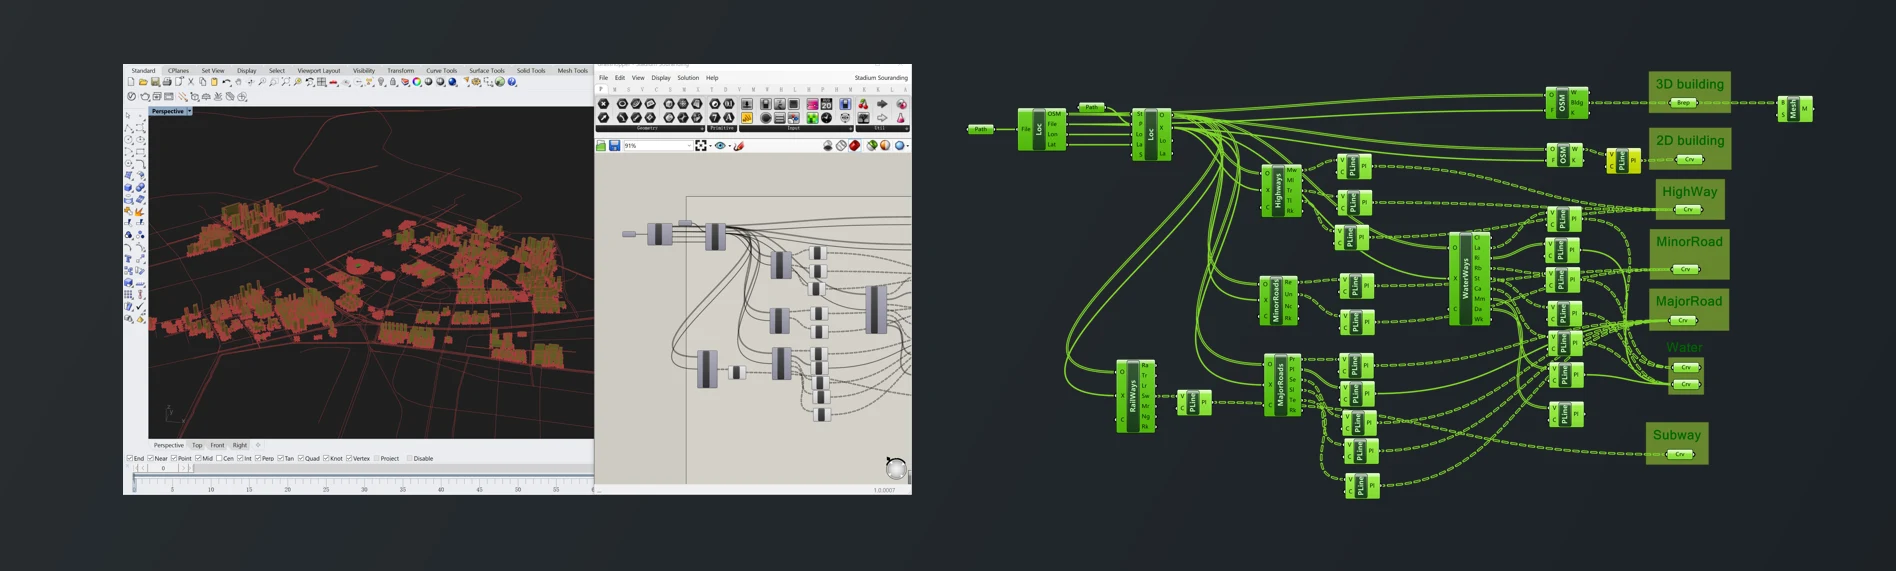The image size is (1896, 571).
Task: Toggle the Point osnap checkbox
Action: 174,458
